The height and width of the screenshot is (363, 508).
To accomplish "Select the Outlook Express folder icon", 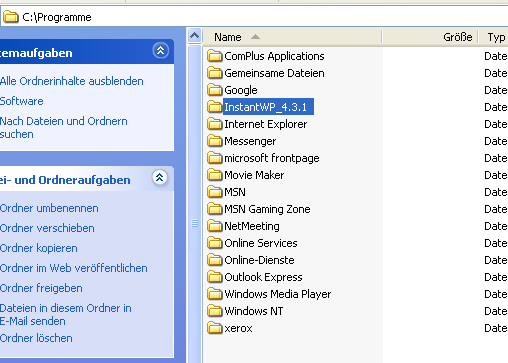I will pyautogui.click(x=214, y=277).
